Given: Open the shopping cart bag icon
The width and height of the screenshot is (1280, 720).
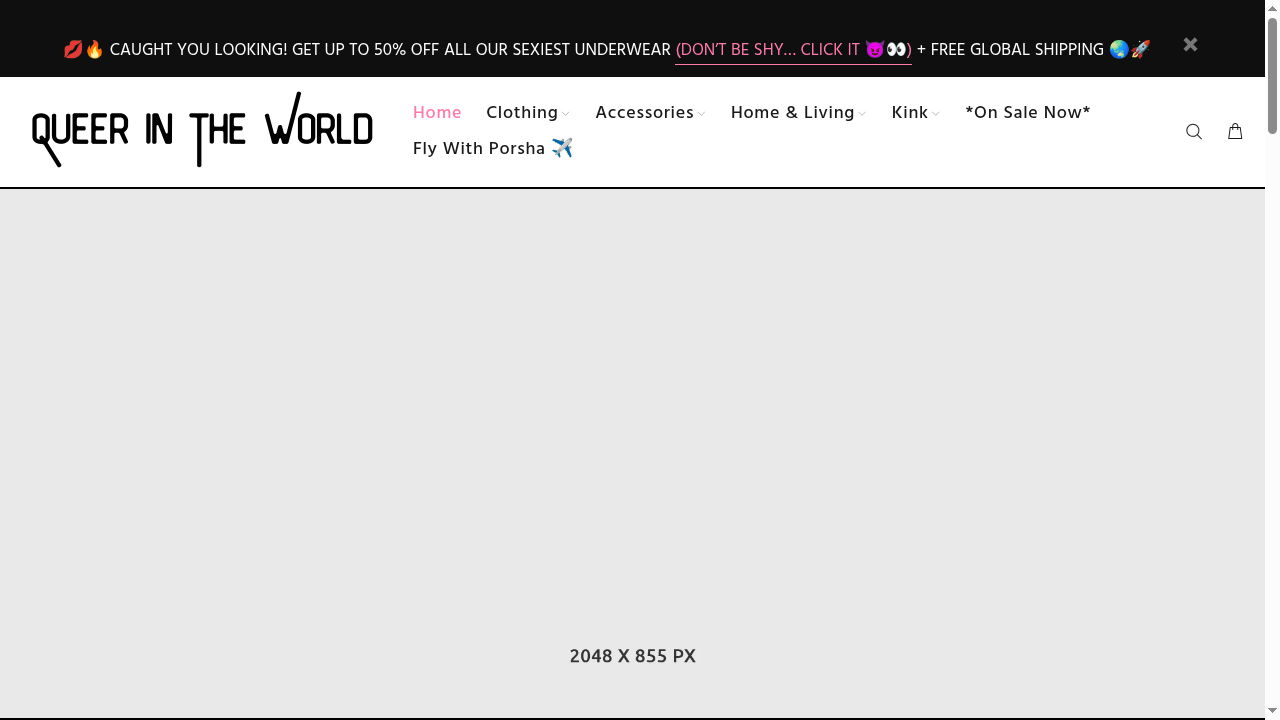Looking at the screenshot, I should tap(1235, 131).
